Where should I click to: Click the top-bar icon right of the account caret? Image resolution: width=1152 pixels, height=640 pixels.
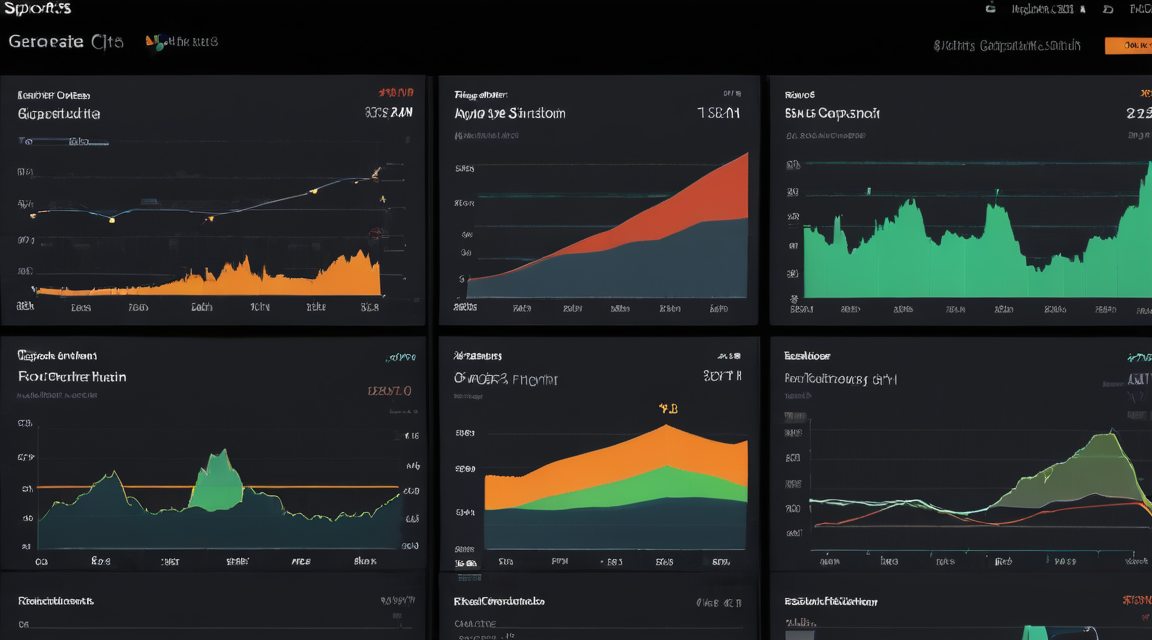[1108, 10]
